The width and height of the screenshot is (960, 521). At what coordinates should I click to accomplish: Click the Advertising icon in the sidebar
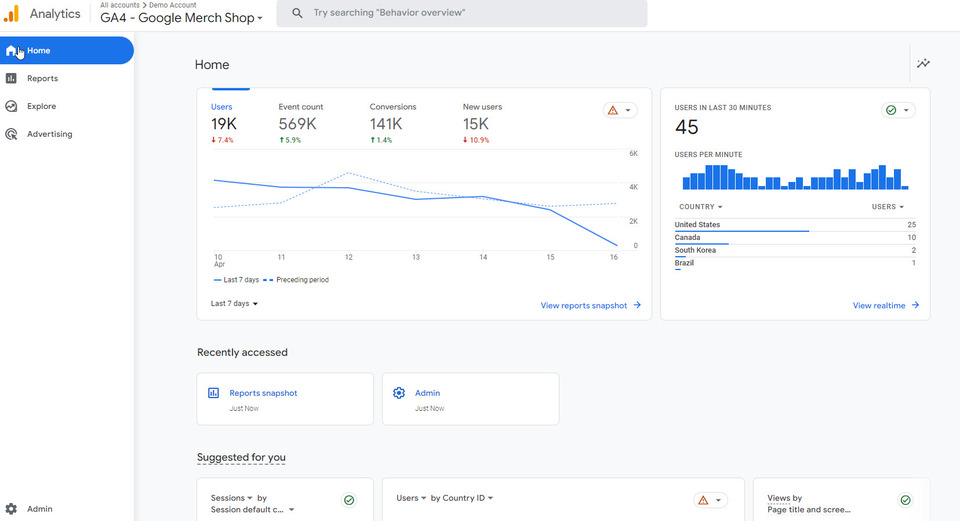(12, 134)
